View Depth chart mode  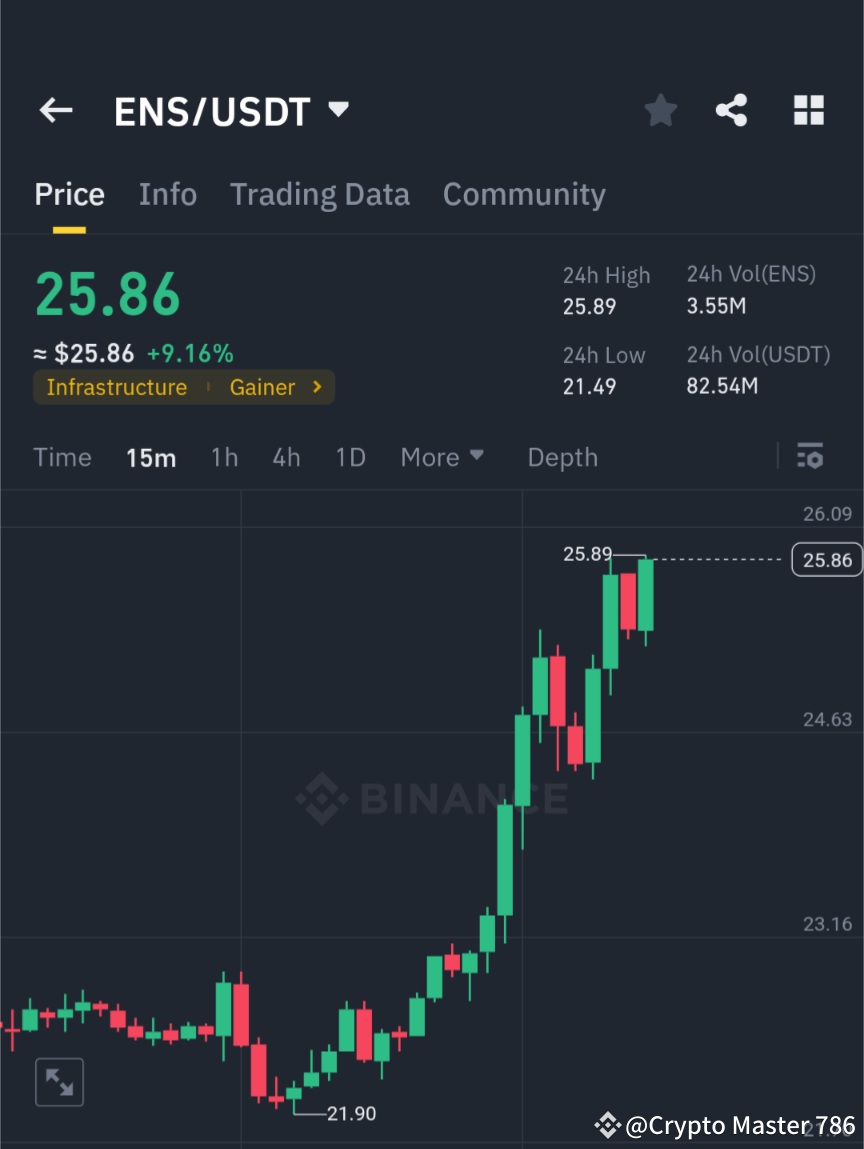[562, 457]
